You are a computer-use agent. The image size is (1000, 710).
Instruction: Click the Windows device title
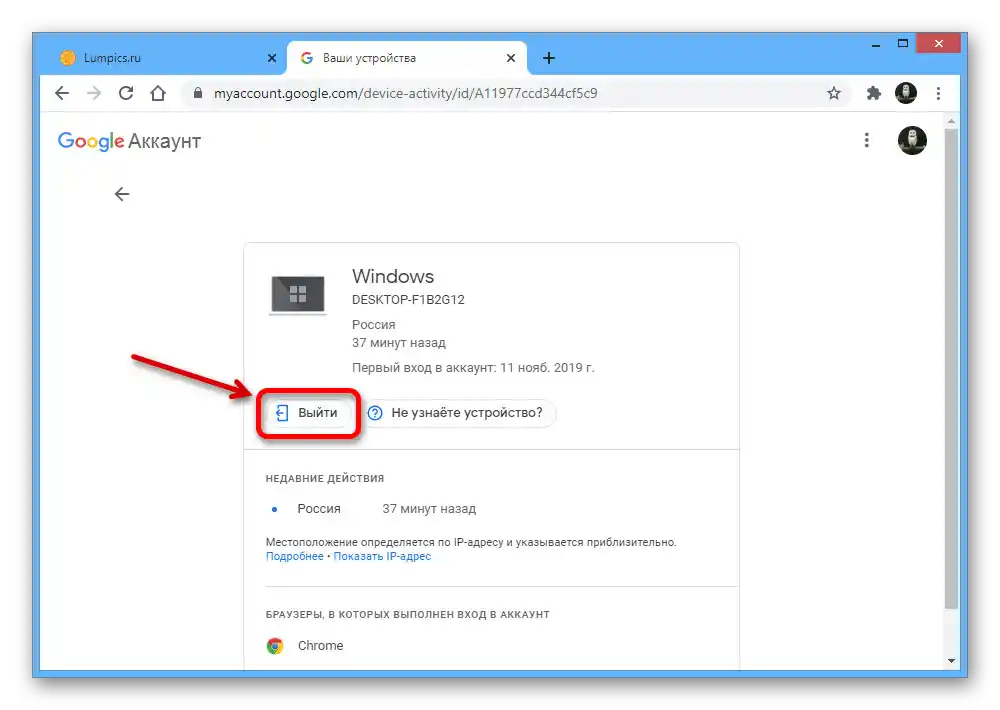393,276
